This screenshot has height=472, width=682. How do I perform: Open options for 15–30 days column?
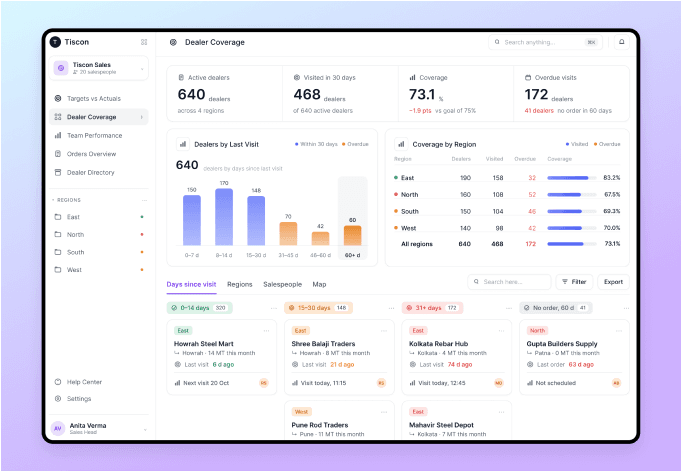391,308
